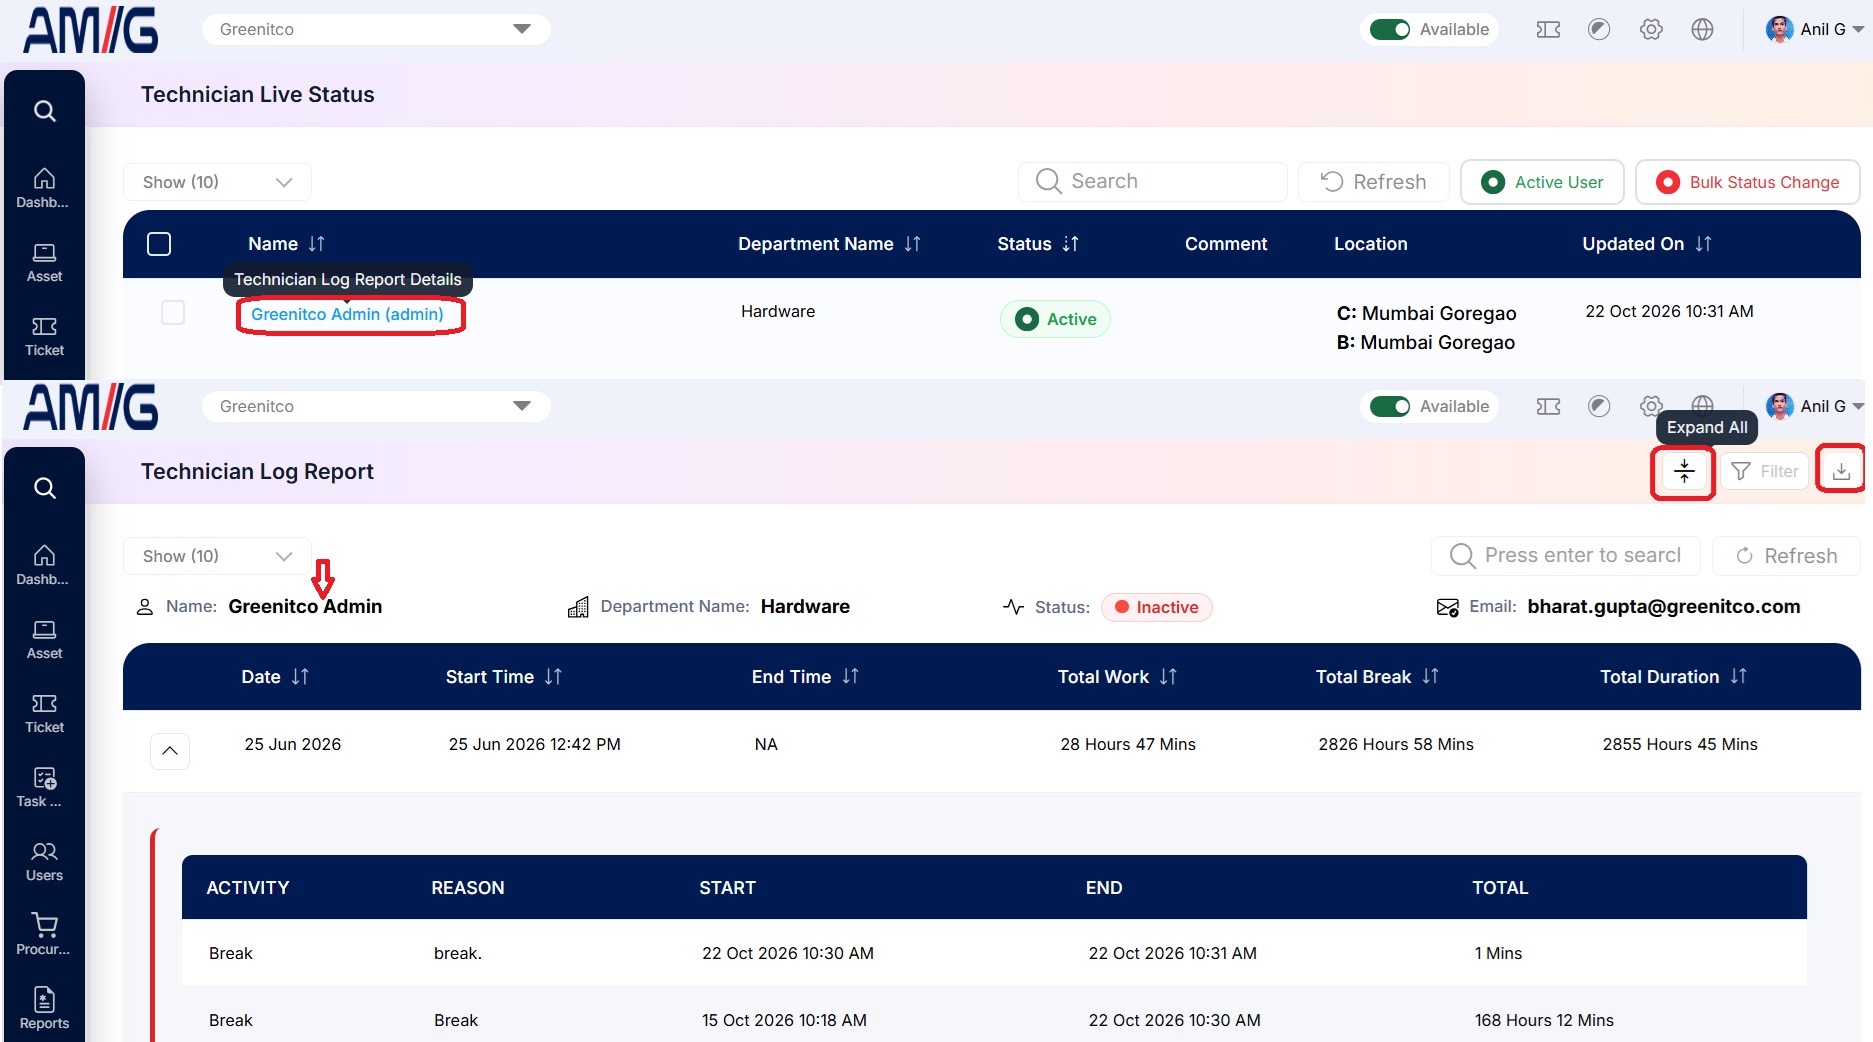The image size is (1873, 1042).
Task: Sort by Total Duration column
Action: point(1738,677)
